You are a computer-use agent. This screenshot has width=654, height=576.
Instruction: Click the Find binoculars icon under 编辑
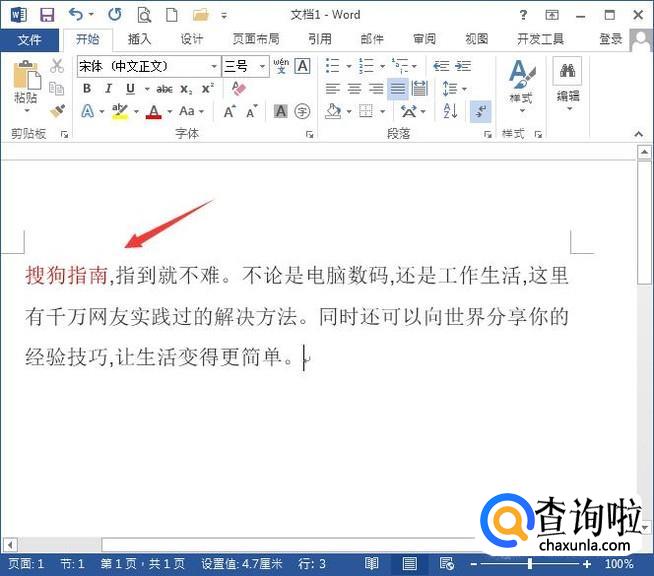[x=568, y=72]
